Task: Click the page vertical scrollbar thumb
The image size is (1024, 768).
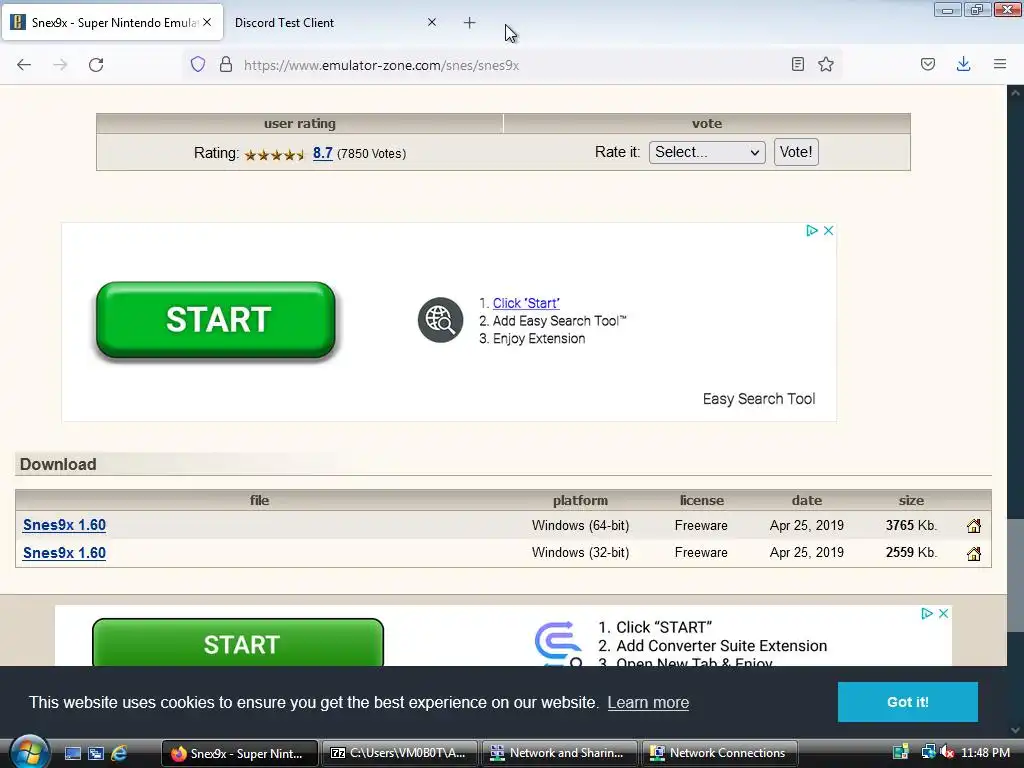Action: [x=1016, y=575]
